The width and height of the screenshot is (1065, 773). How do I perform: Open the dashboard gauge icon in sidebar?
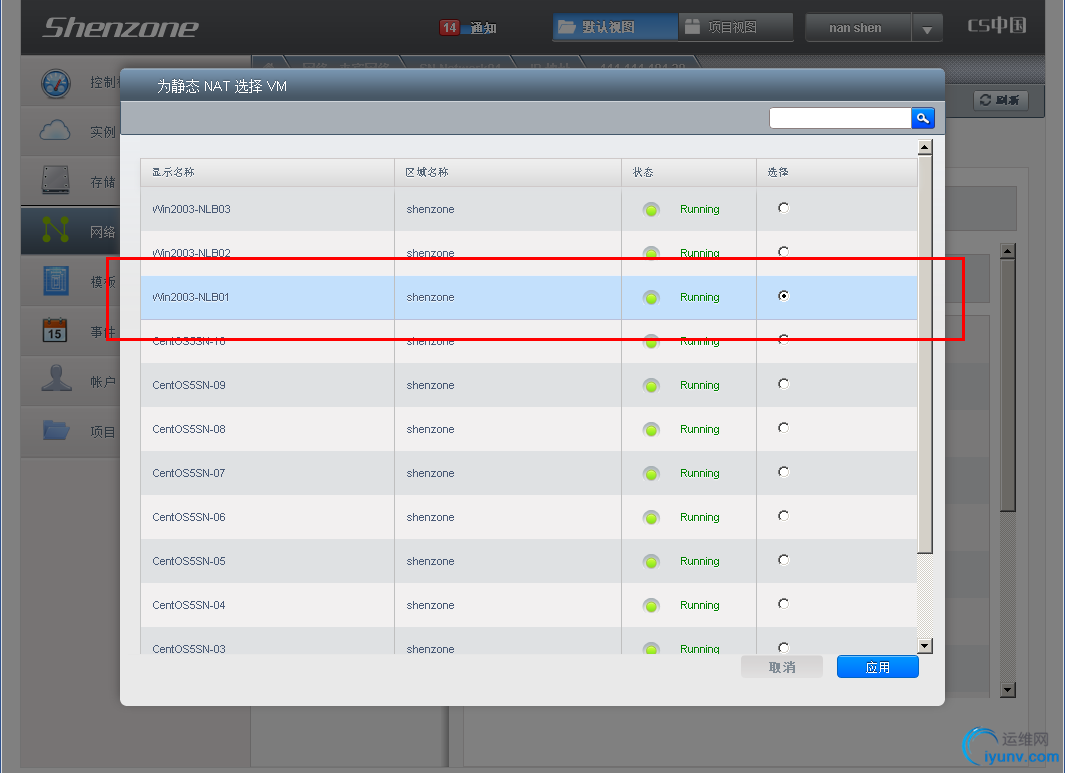tap(56, 83)
